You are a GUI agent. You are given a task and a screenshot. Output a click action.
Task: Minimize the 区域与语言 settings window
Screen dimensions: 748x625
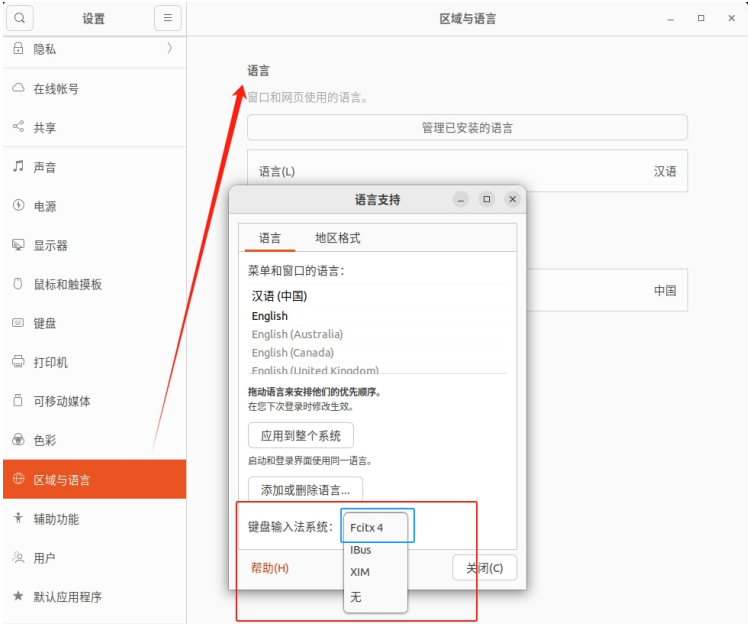[671, 19]
